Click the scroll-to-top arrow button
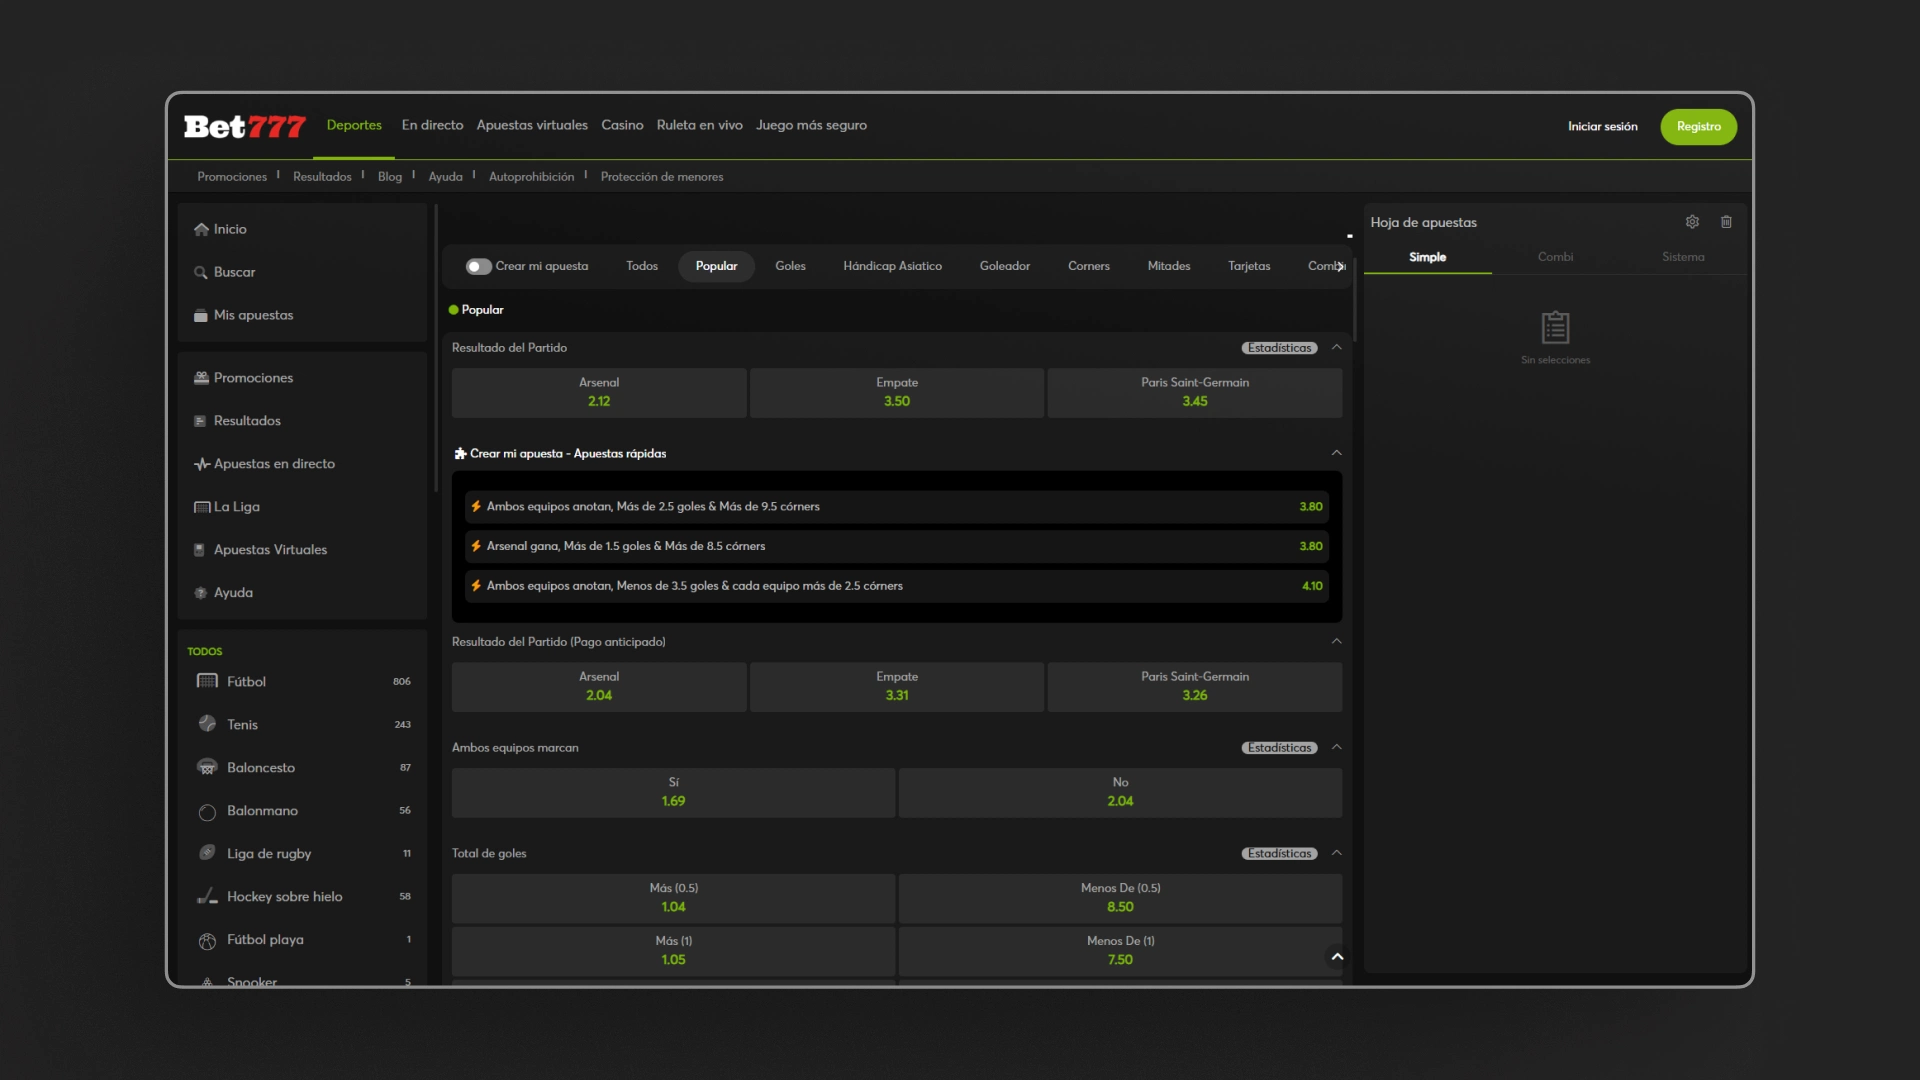 point(1337,957)
